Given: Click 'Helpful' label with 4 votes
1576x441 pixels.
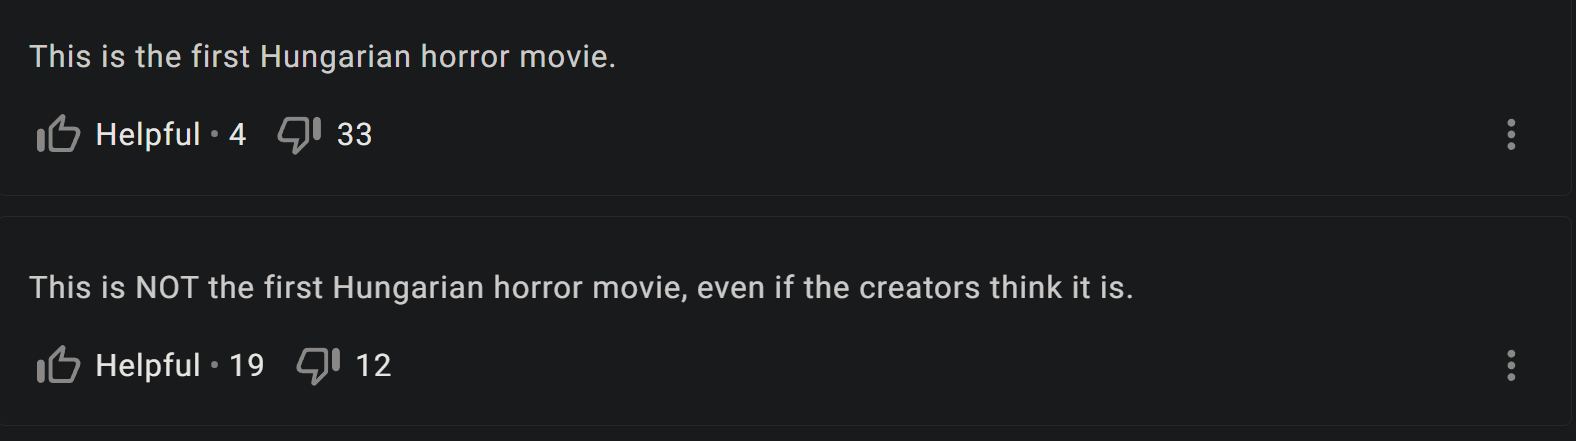Looking at the screenshot, I should pos(148,134).
